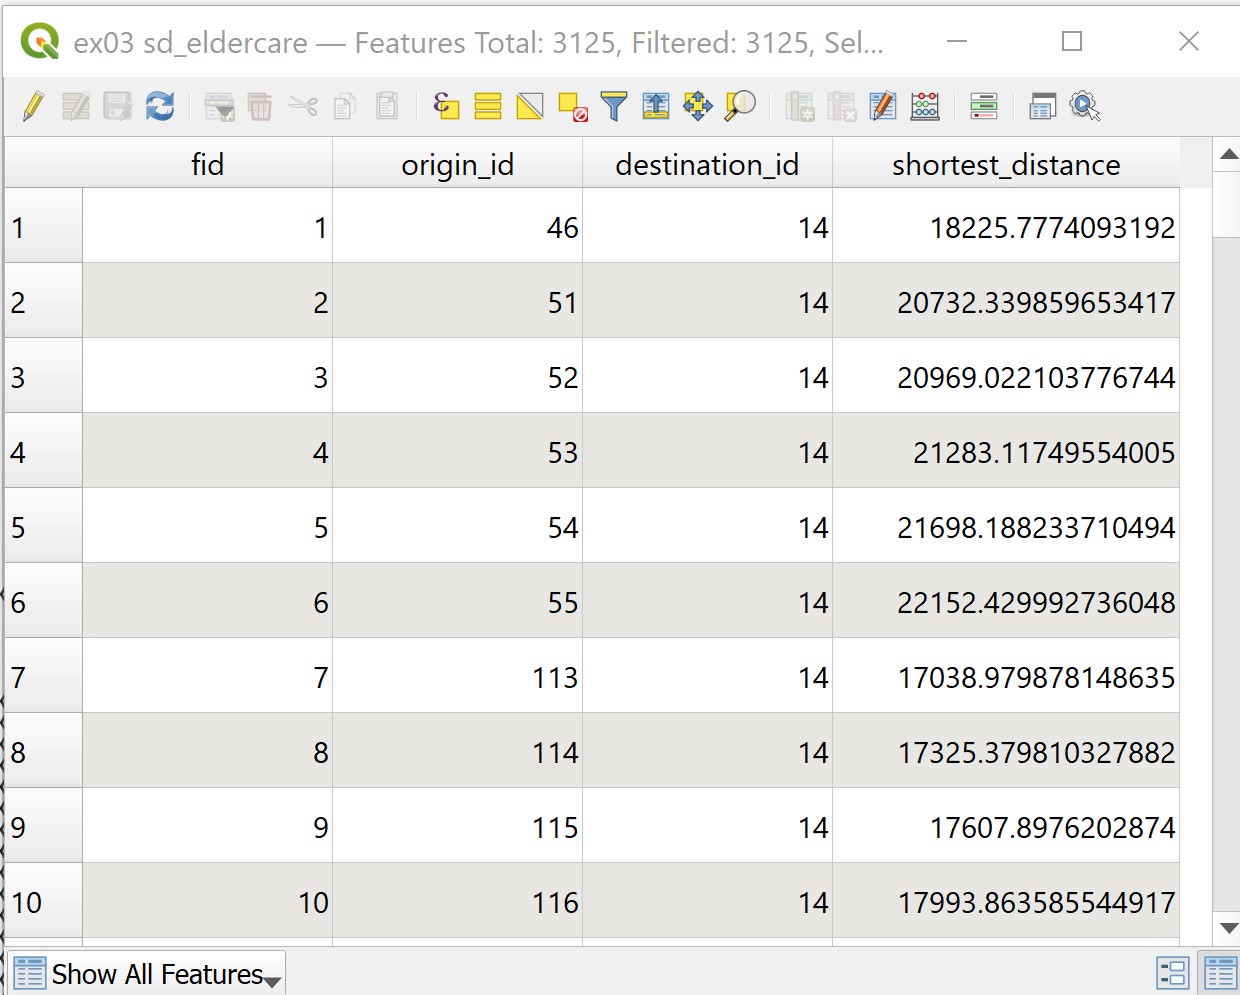The width and height of the screenshot is (1240, 995).
Task: Deselect all features
Action: [x=572, y=106]
